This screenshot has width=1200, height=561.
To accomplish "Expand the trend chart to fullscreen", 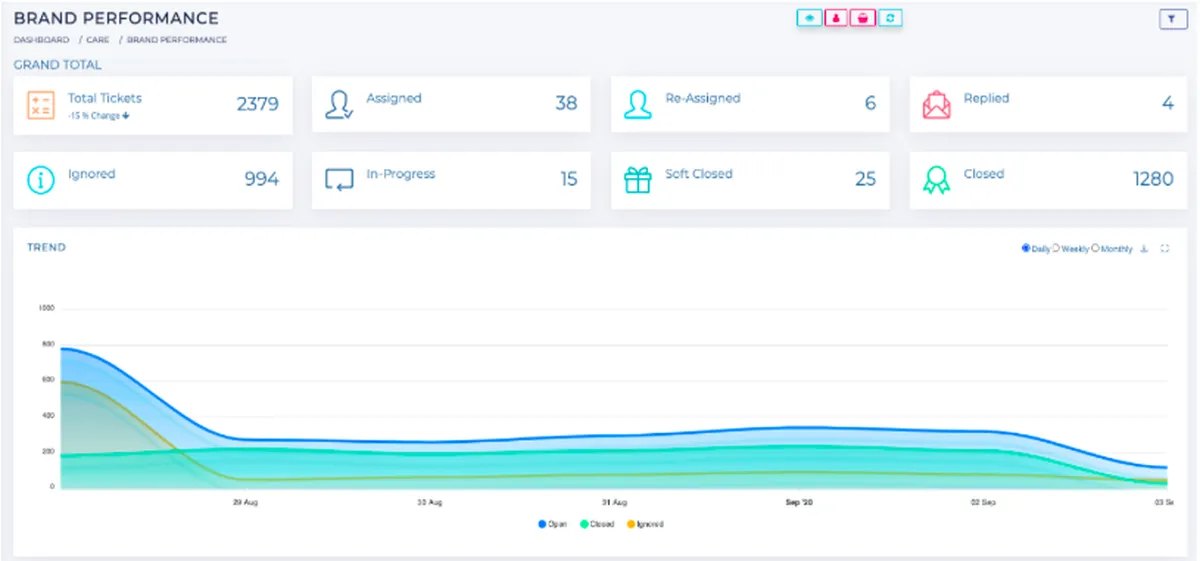I will 1165,249.
